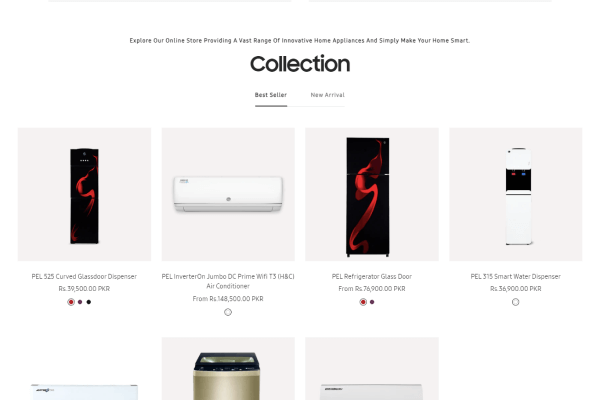Select red swatch for PEL Refrigerator Glass Door
This screenshot has height=400, width=600.
[363, 302]
